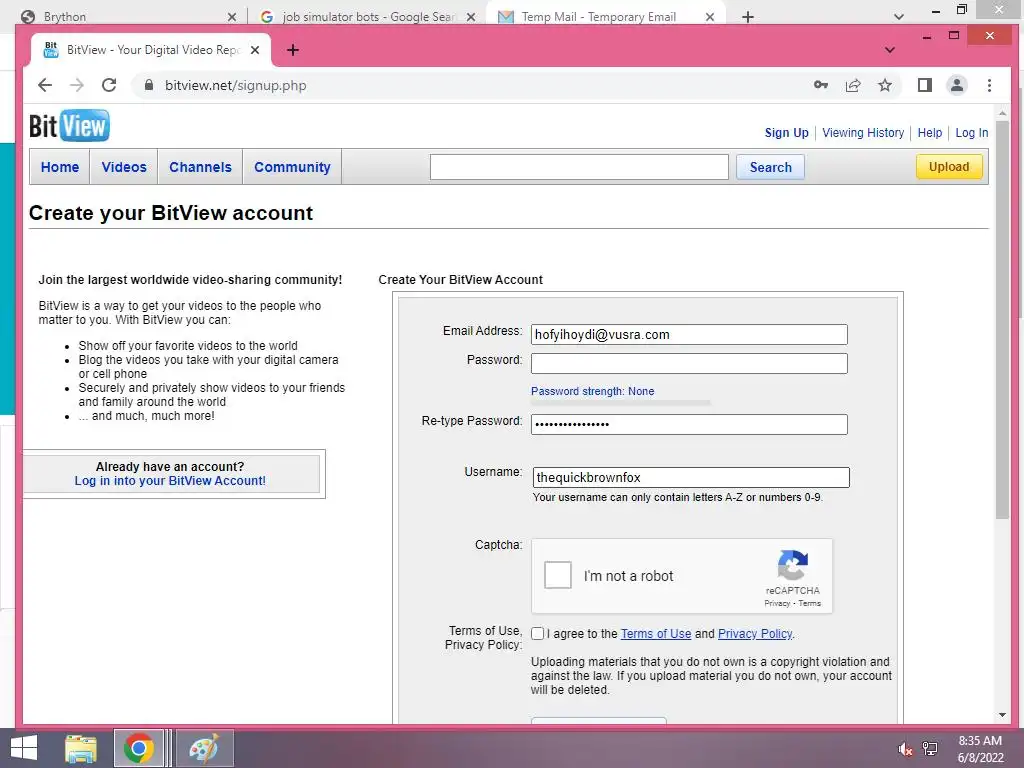The image size is (1024, 768).
Task: Open new tab in background window
Action: click(748, 17)
